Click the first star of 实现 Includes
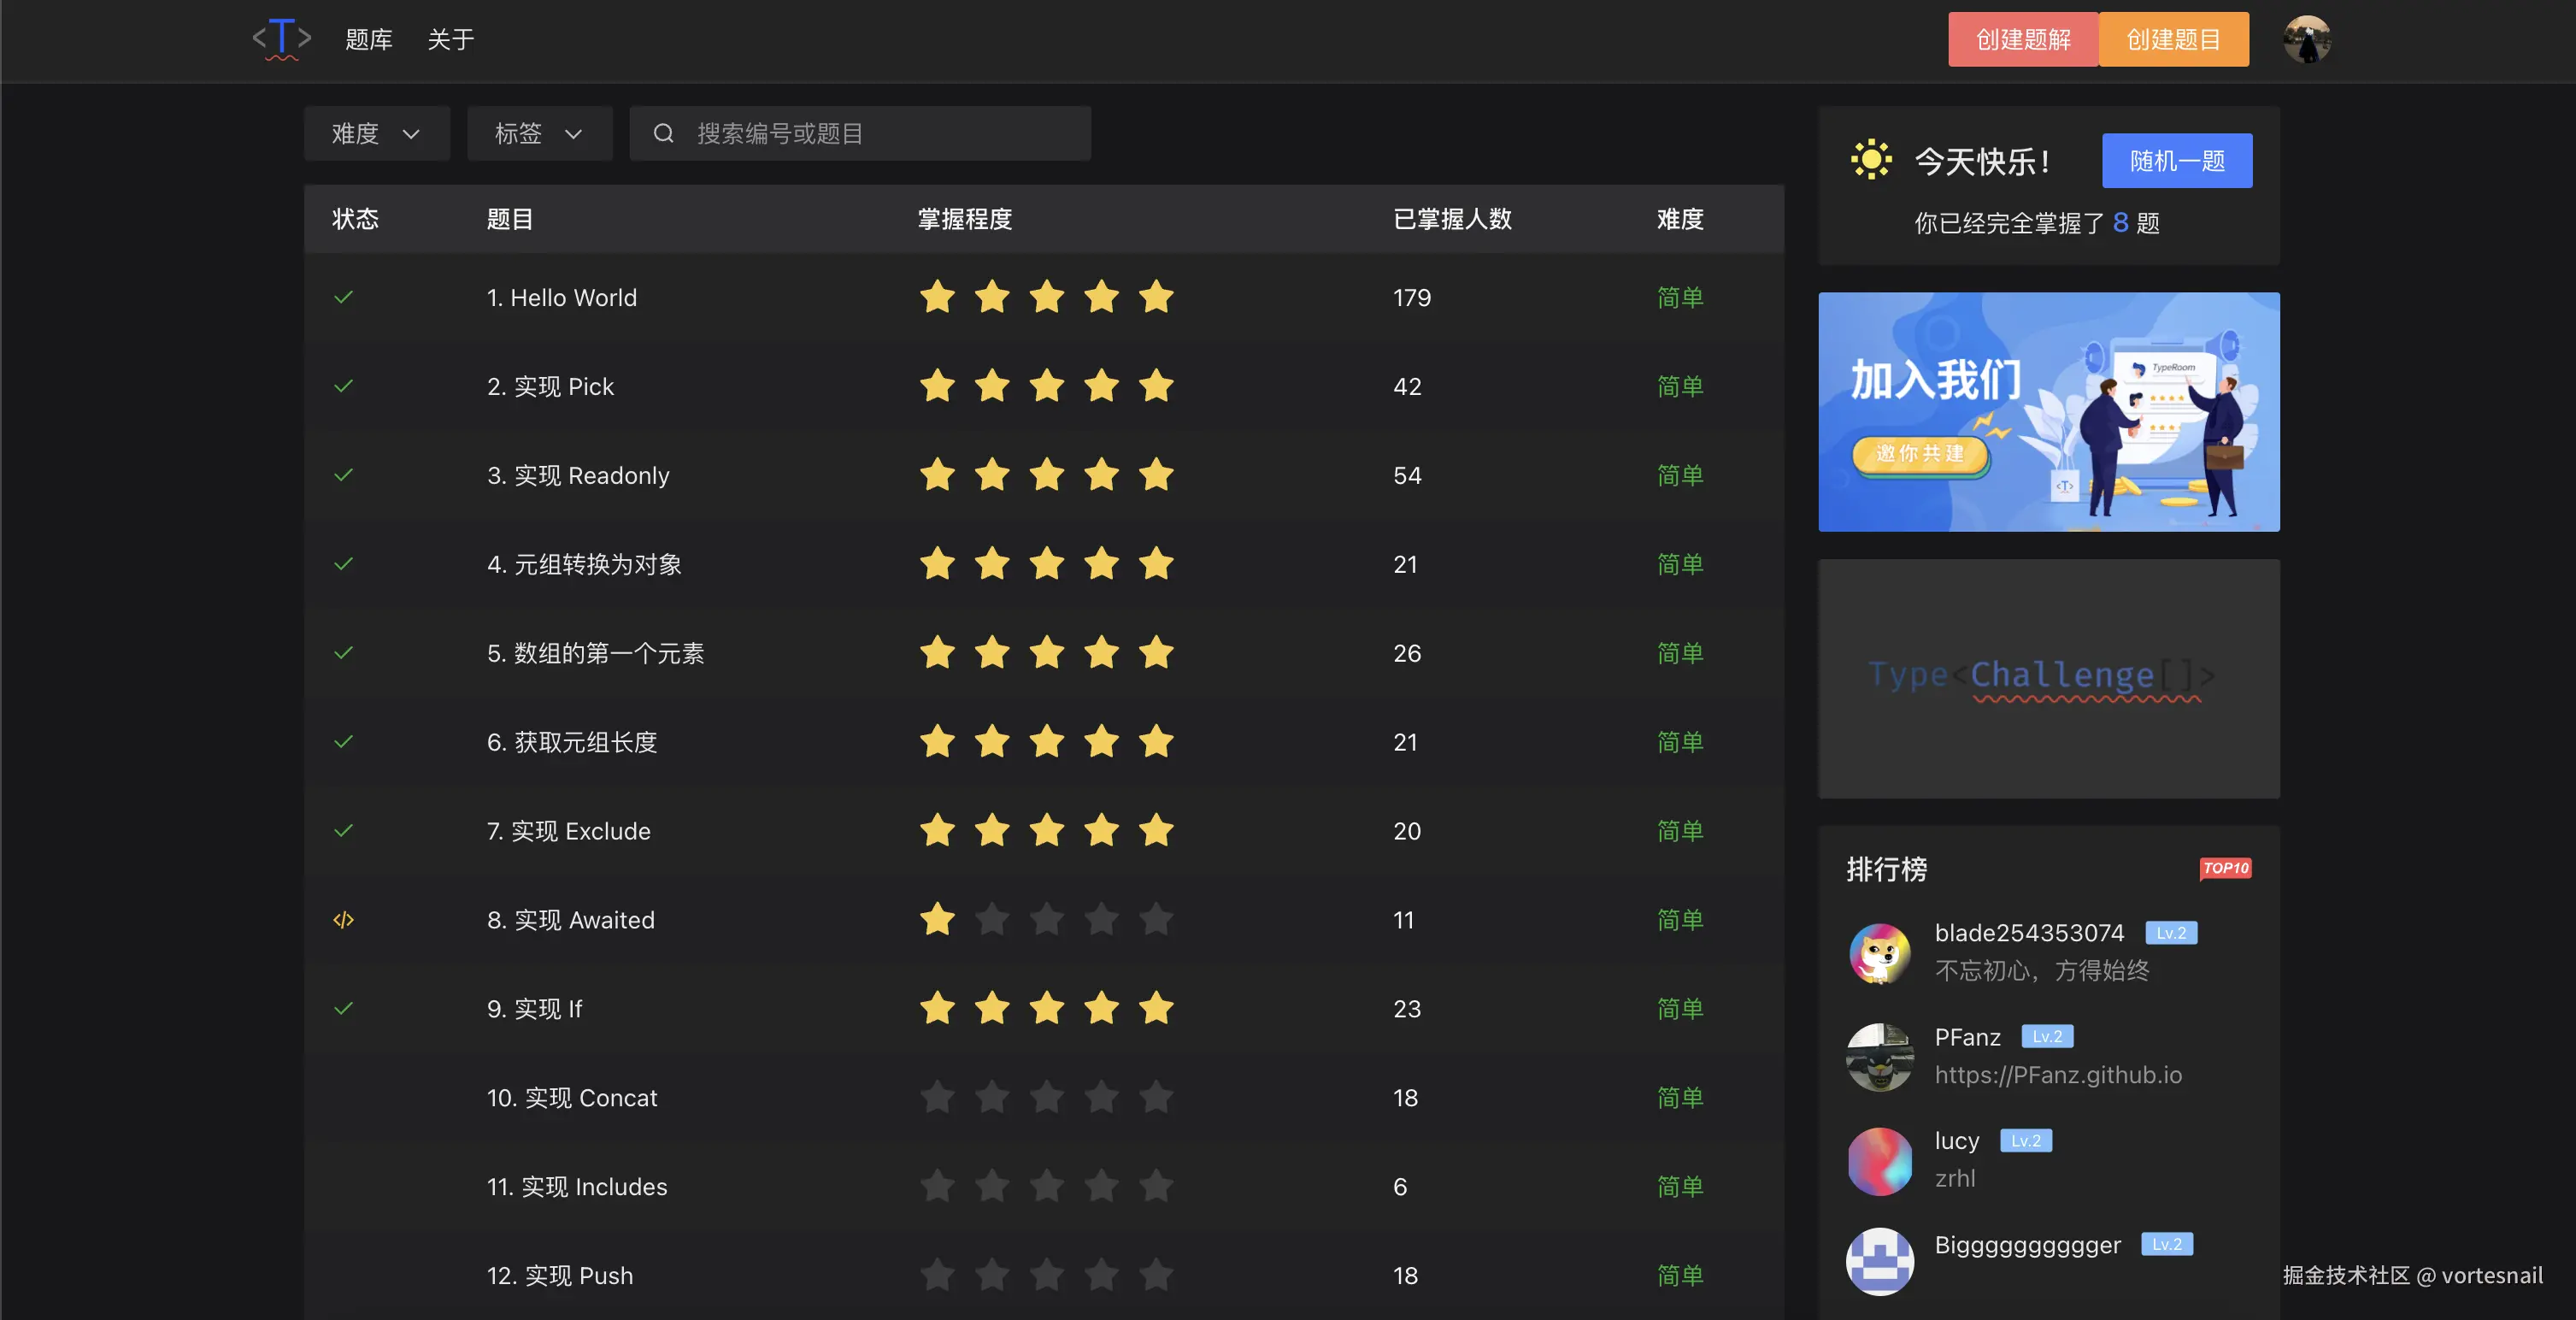Viewport: 2576px width, 1320px height. (x=937, y=1187)
